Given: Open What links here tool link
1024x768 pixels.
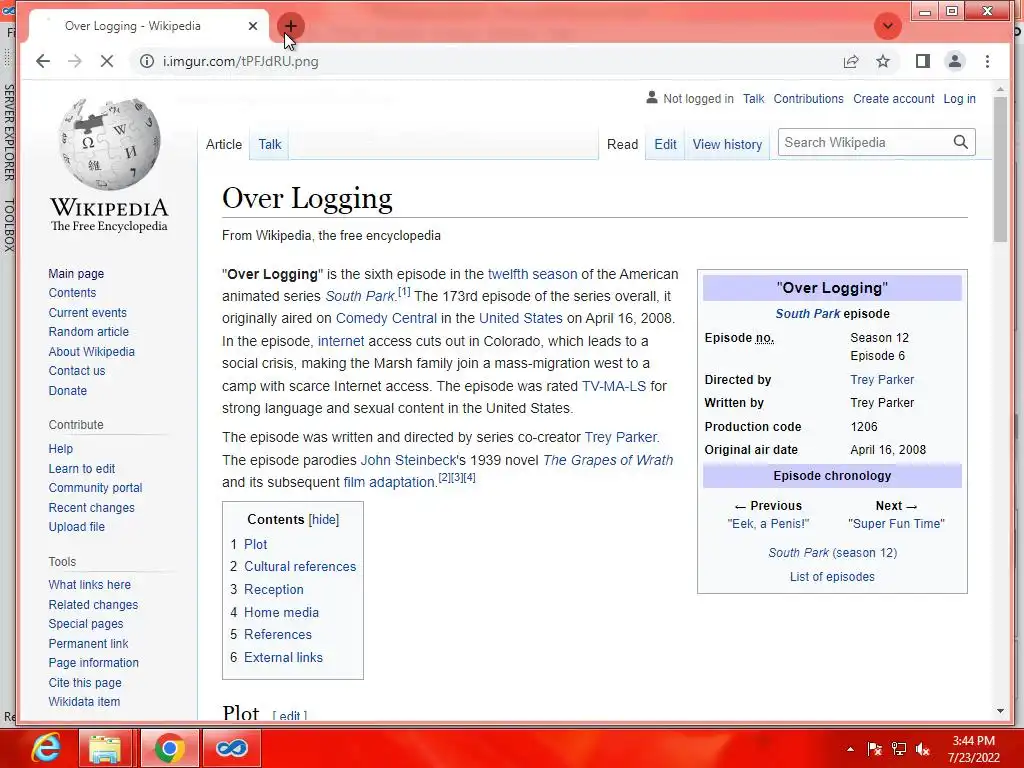Looking at the screenshot, I should tap(89, 584).
